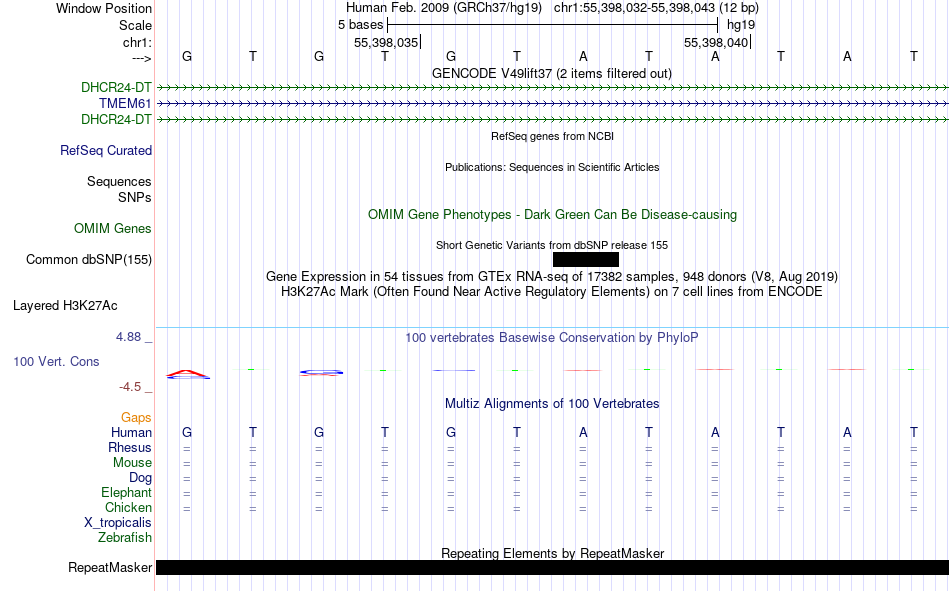Open the GENCODE V49lift37 track title
The image size is (950, 591).
[552, 73]
